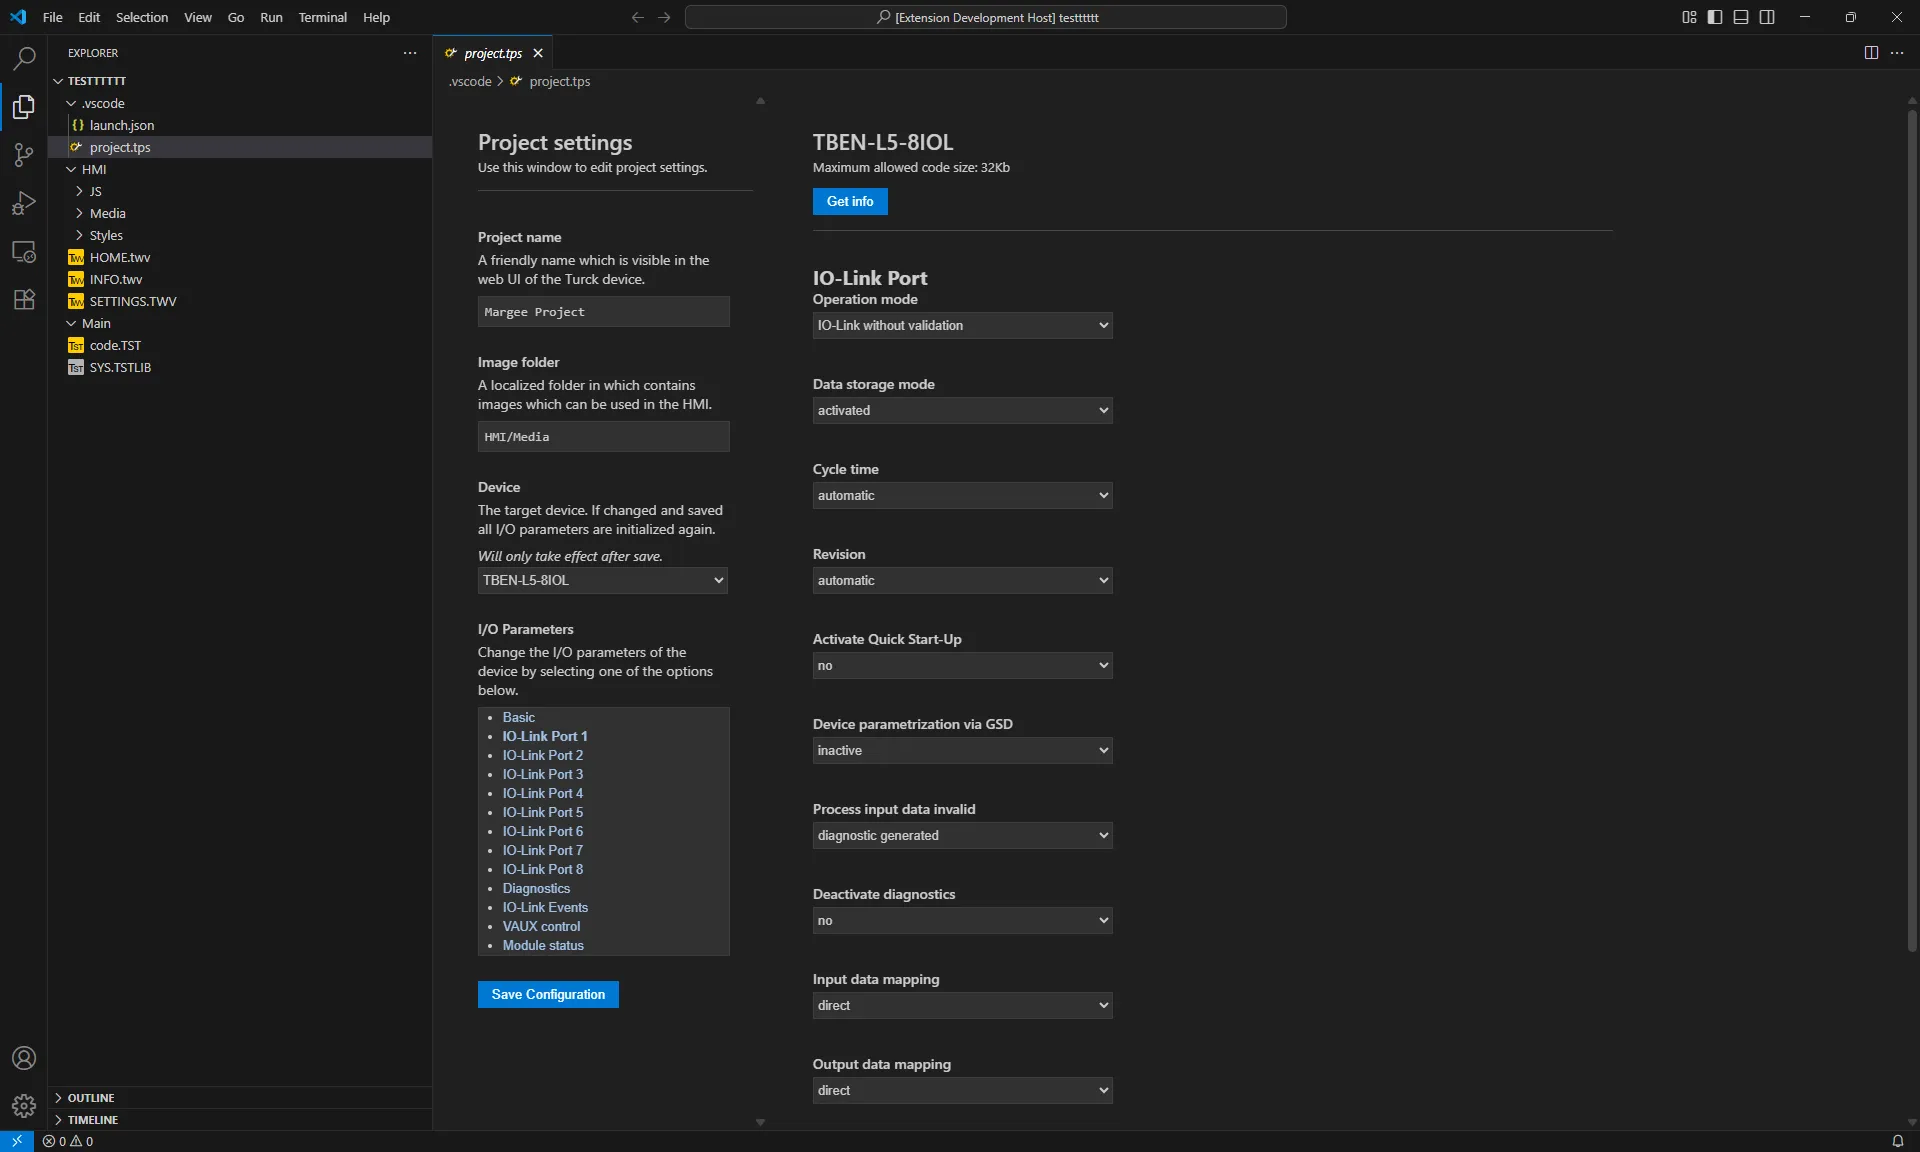
Task: Click the Get info button
Action: pos(850,201)
